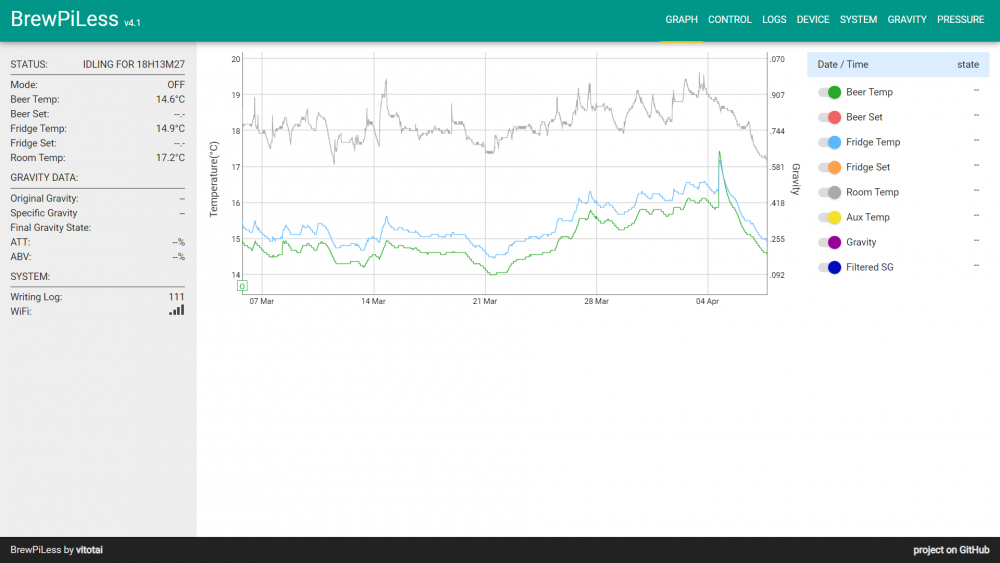Disable the Fridge Set legend toggle

[829, 167]
